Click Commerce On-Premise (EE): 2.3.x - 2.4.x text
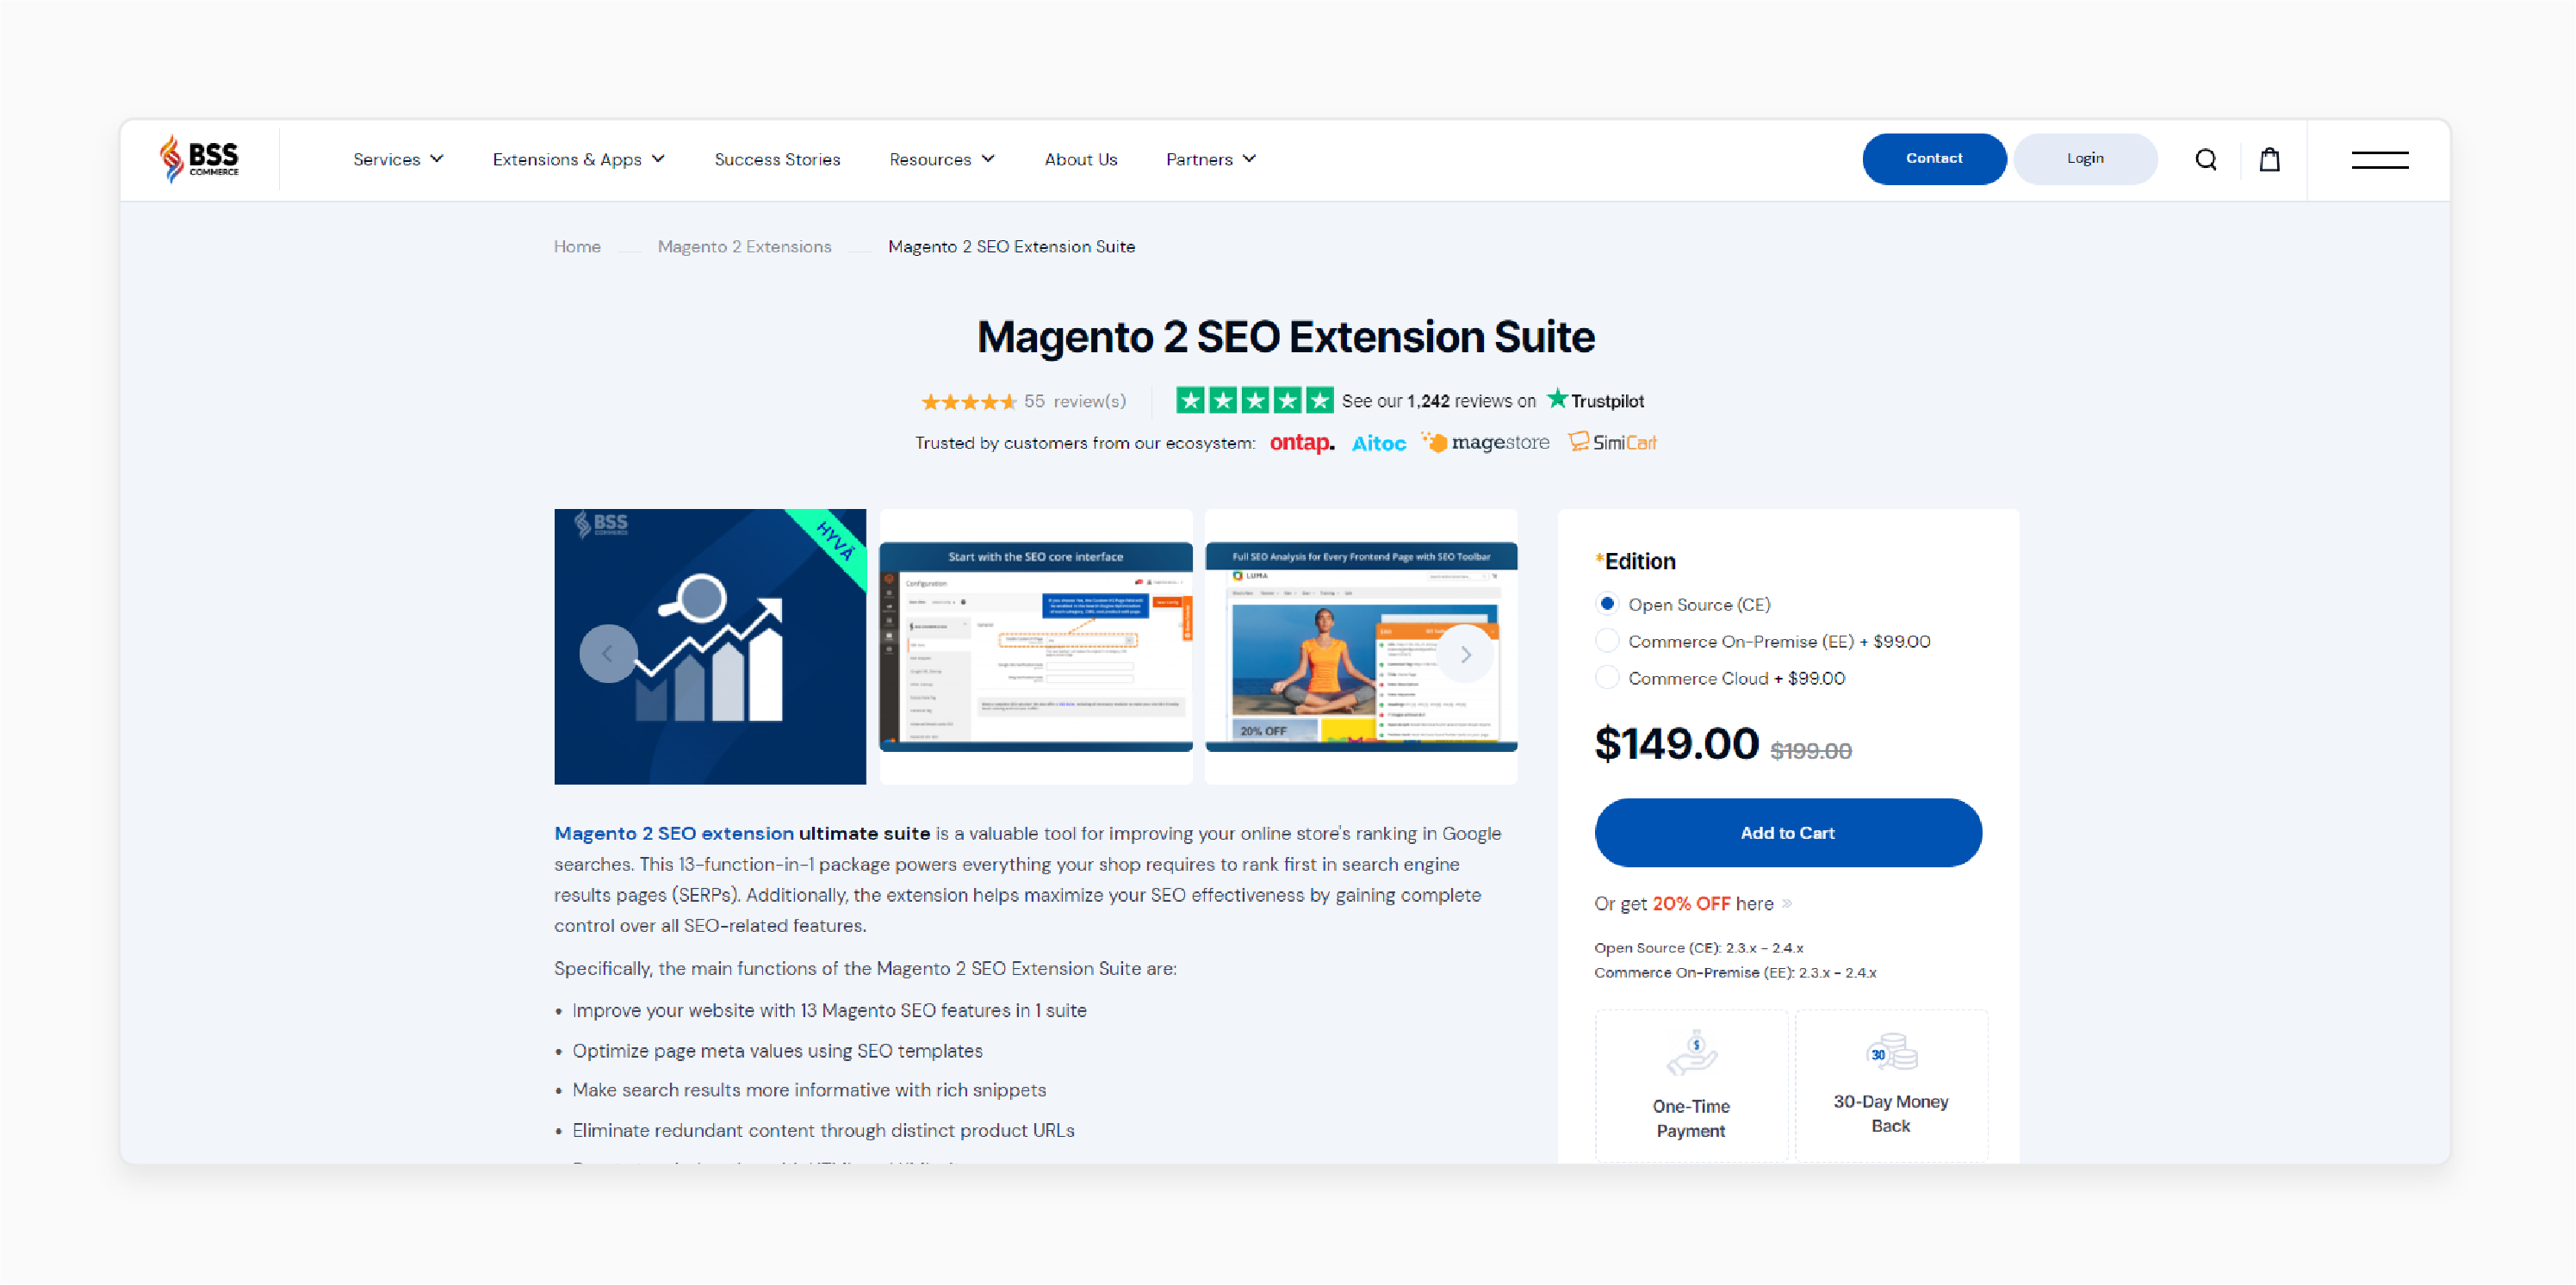 pos(1734,972)
